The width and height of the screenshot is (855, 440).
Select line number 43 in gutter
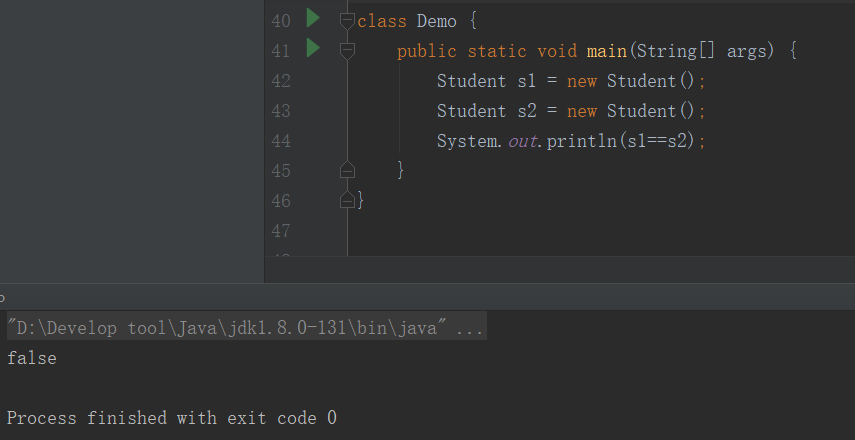tap(281, 111)
